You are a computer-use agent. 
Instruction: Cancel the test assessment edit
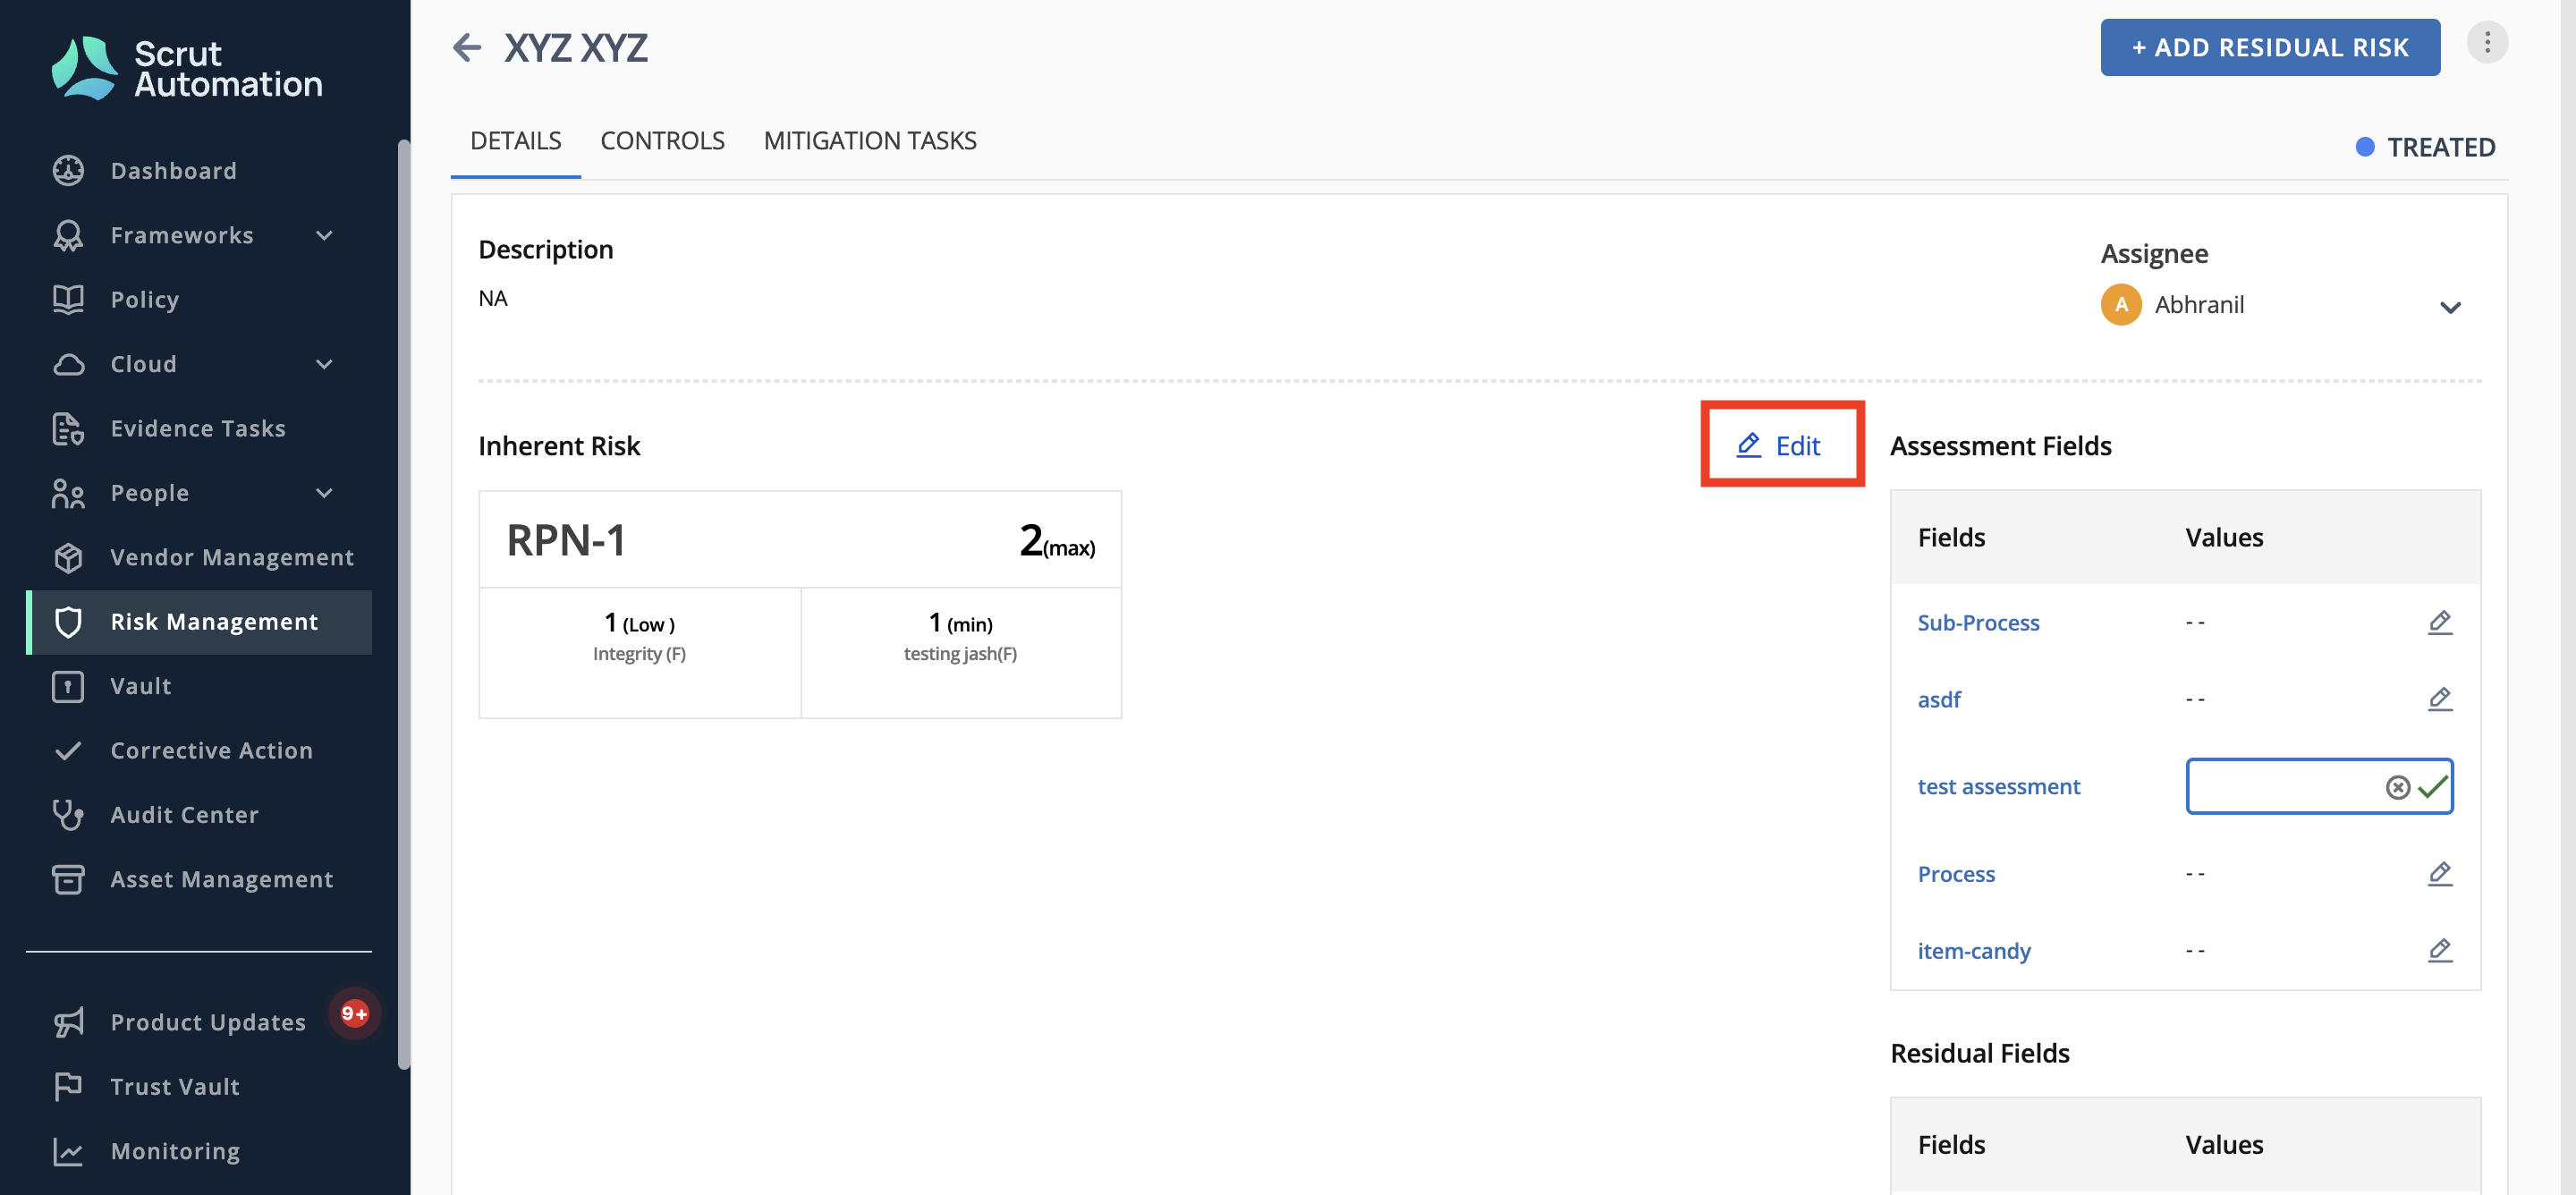pyautogui.click(x=2398, y=787)
